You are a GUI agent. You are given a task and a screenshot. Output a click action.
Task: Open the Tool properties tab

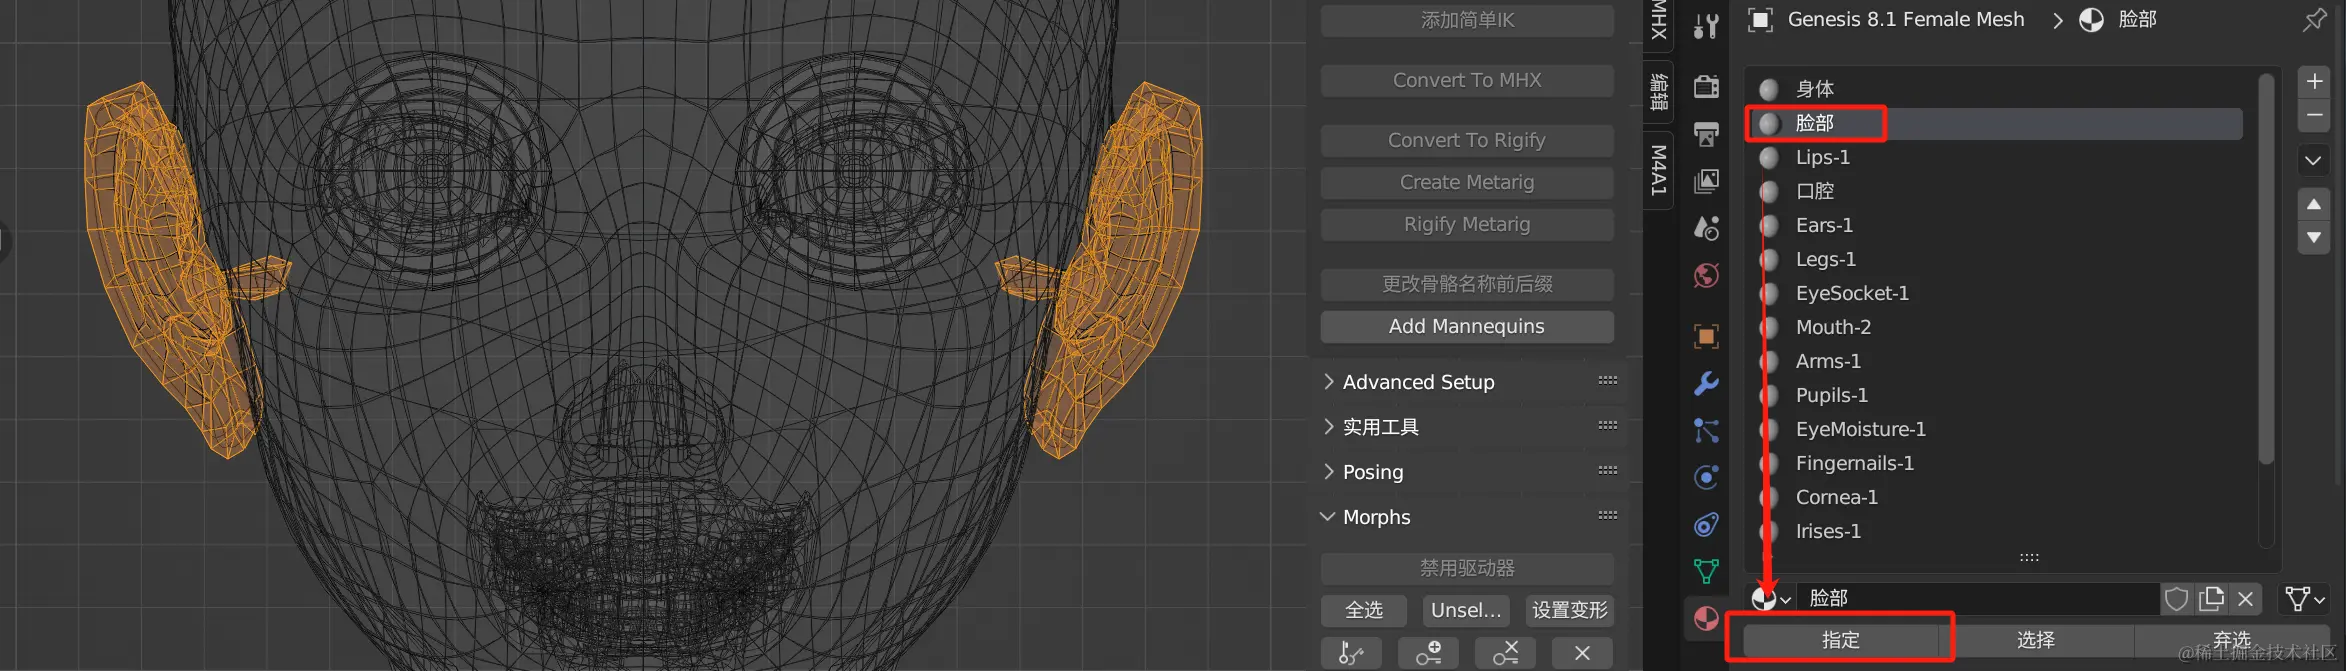1706,25
